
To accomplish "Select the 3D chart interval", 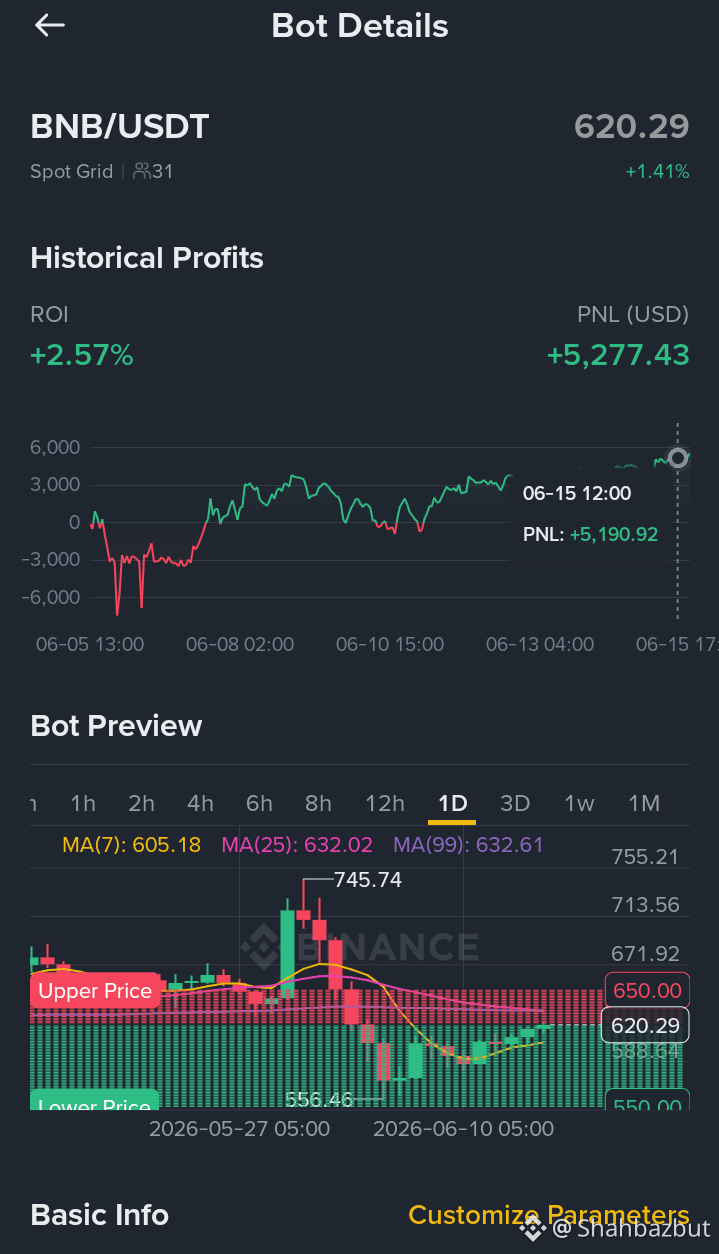I will pyautogui.click(x=515, y=803).
